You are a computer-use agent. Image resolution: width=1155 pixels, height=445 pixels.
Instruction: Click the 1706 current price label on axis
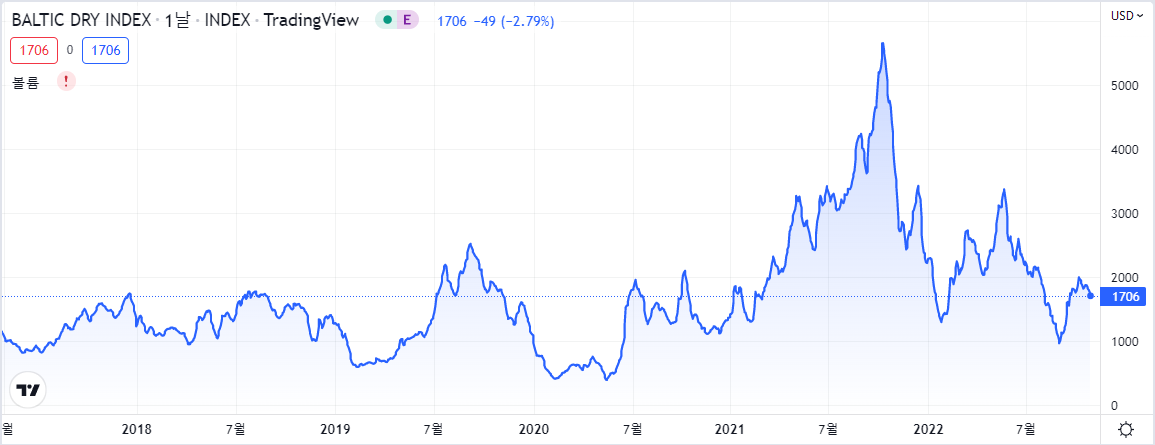click(x=1125, y=297)
